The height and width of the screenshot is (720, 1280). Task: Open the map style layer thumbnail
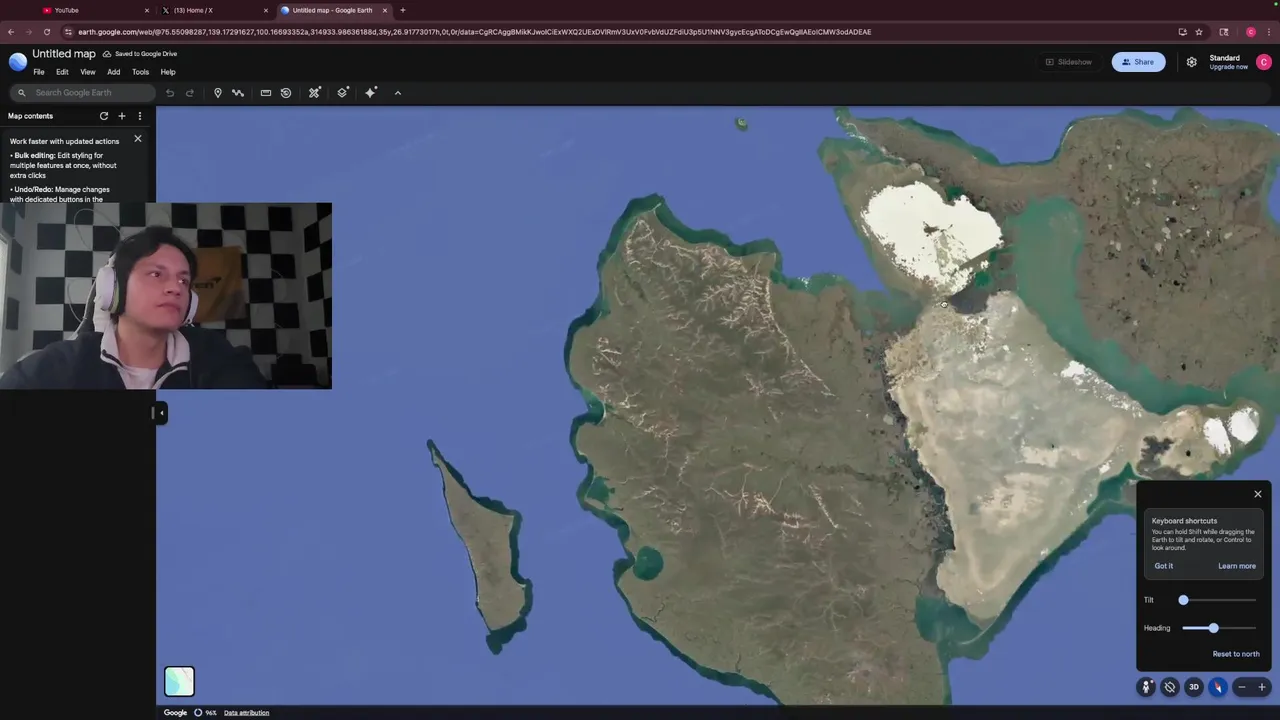(179, 681)
